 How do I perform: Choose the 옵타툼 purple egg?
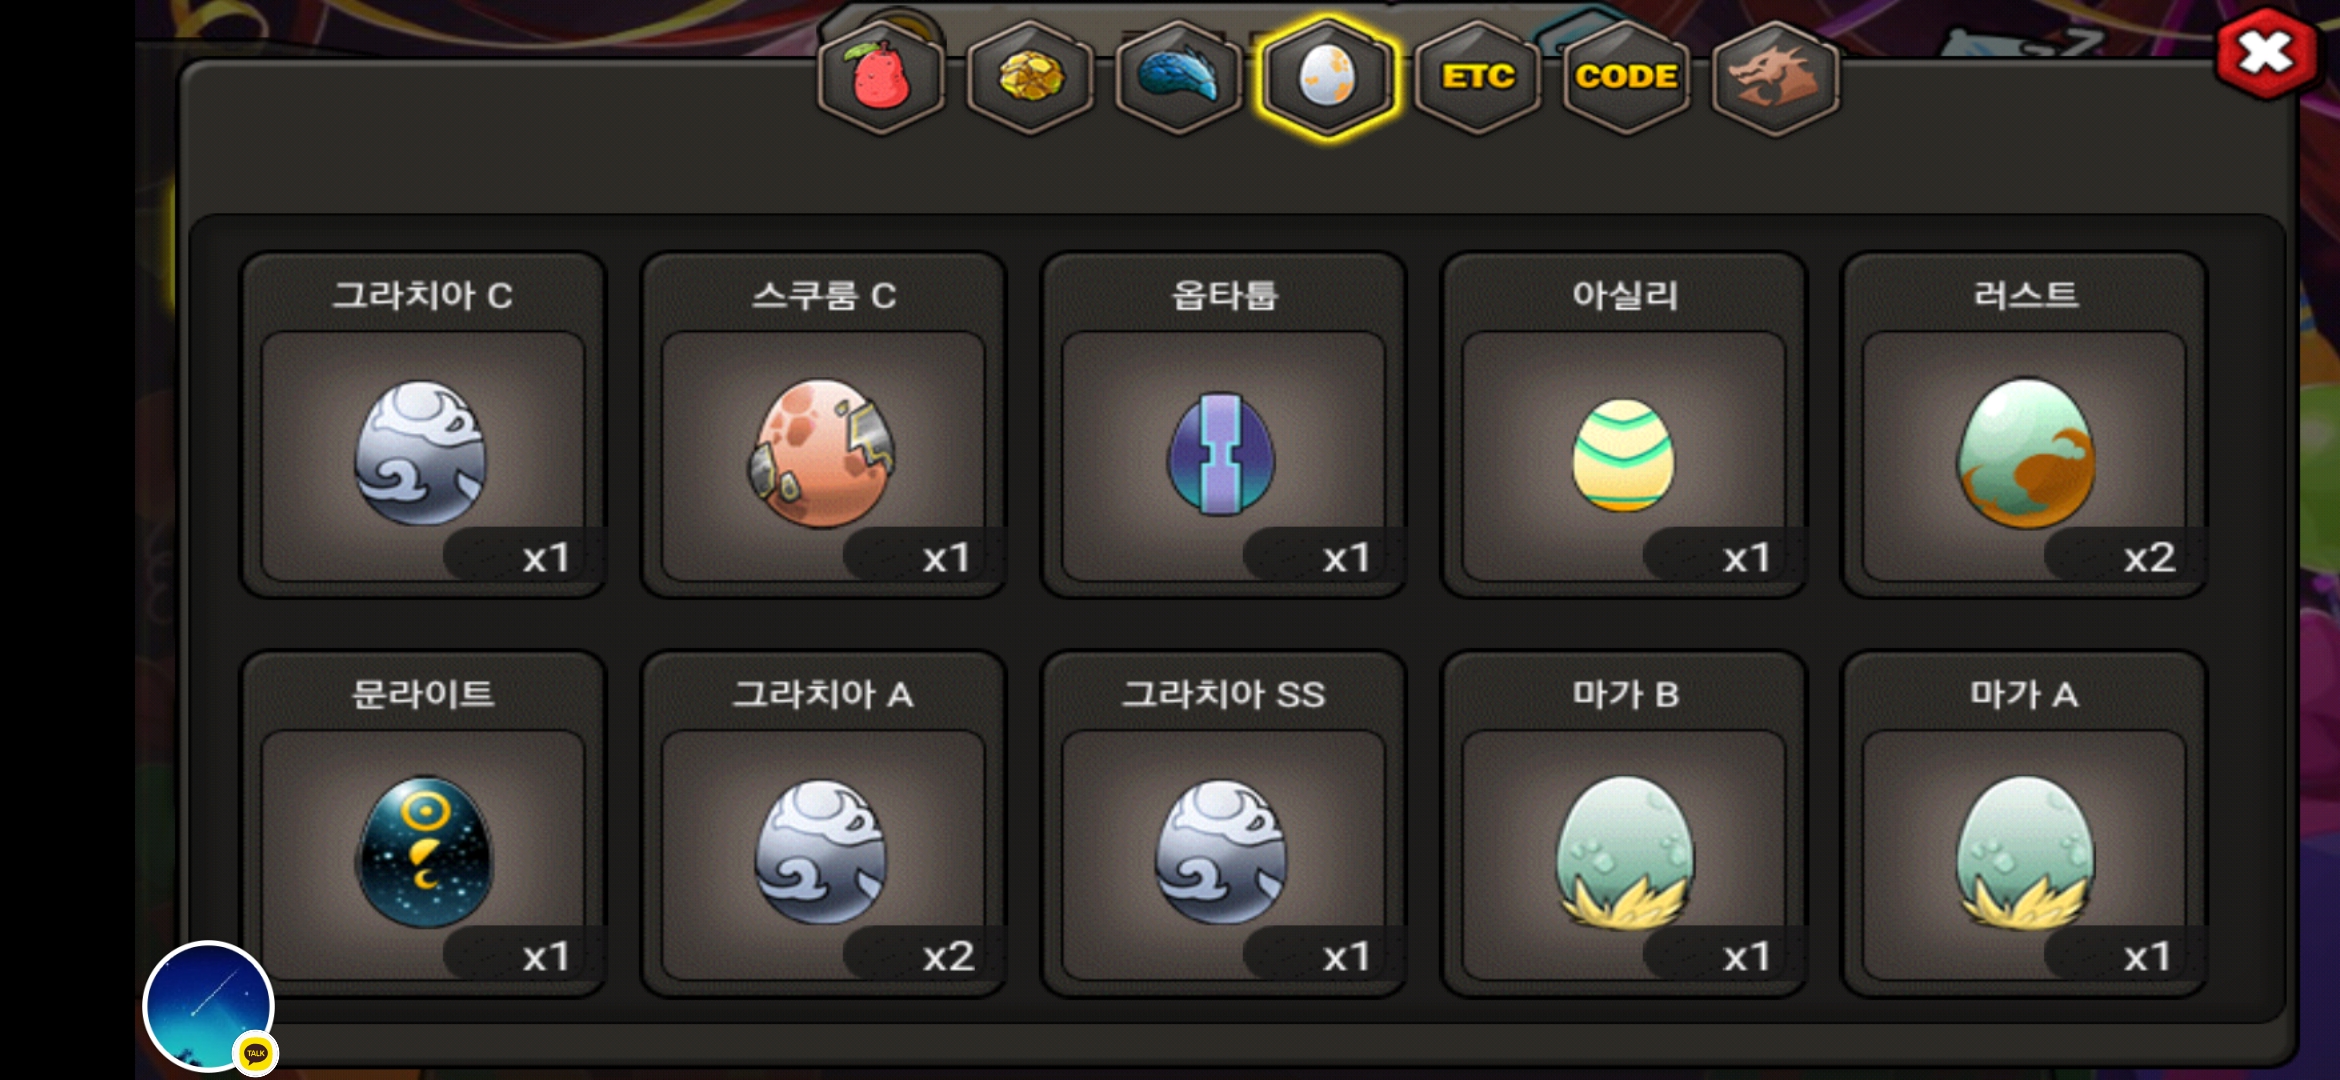click(x=1223, y=425)
